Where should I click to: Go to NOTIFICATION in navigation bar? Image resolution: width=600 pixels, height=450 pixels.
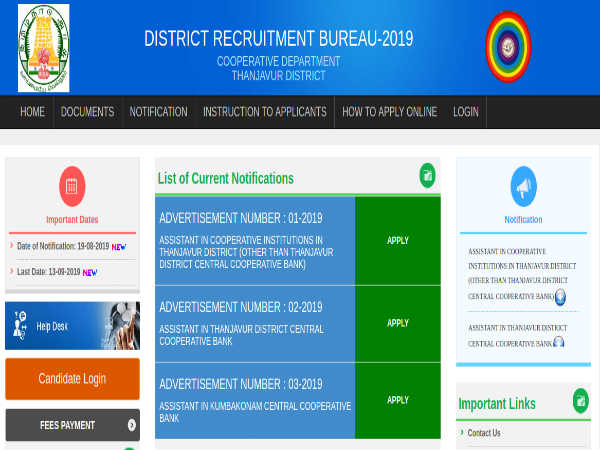[158, 112]
